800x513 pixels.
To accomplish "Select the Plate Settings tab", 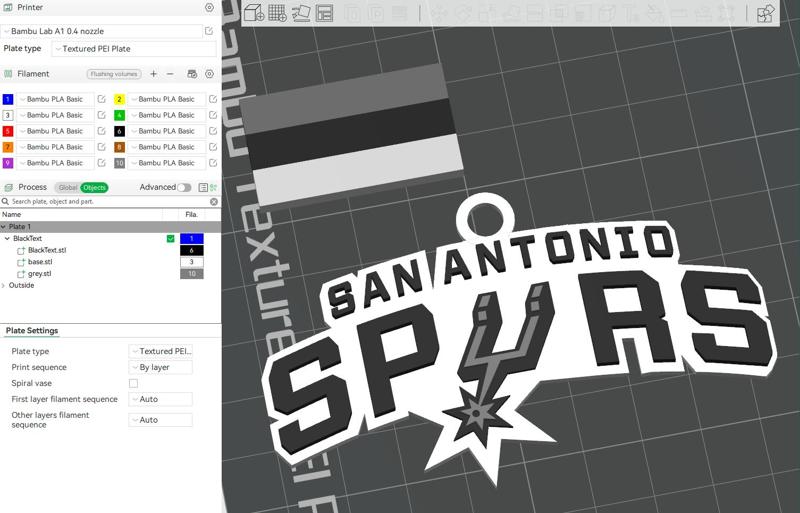I will pos(32,330).
